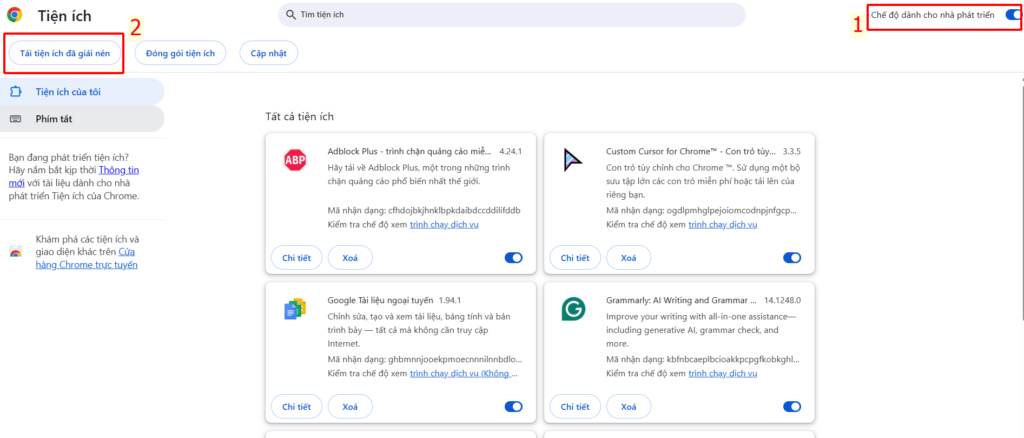
Task: Focus the Tìm tiện ích search field
Action: click(x=511, y=14)
